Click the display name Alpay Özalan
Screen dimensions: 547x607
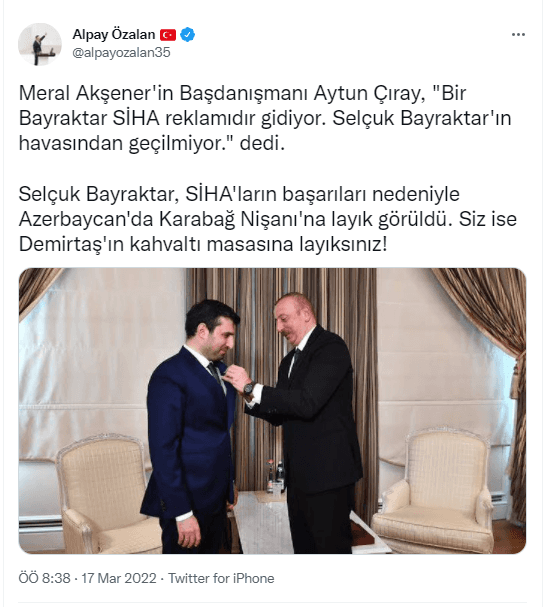tap(114, 35)
